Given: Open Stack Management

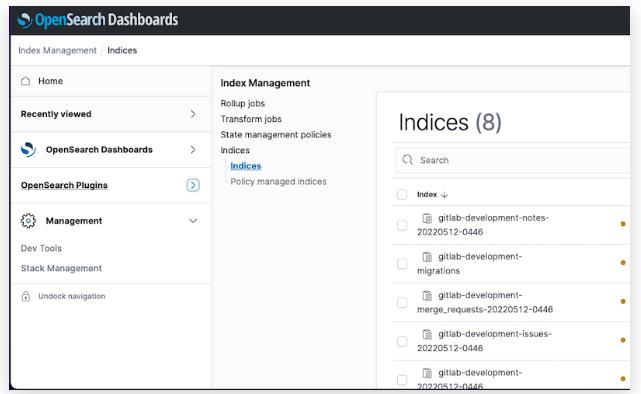Looking at the screenshot, I should 61,268.
